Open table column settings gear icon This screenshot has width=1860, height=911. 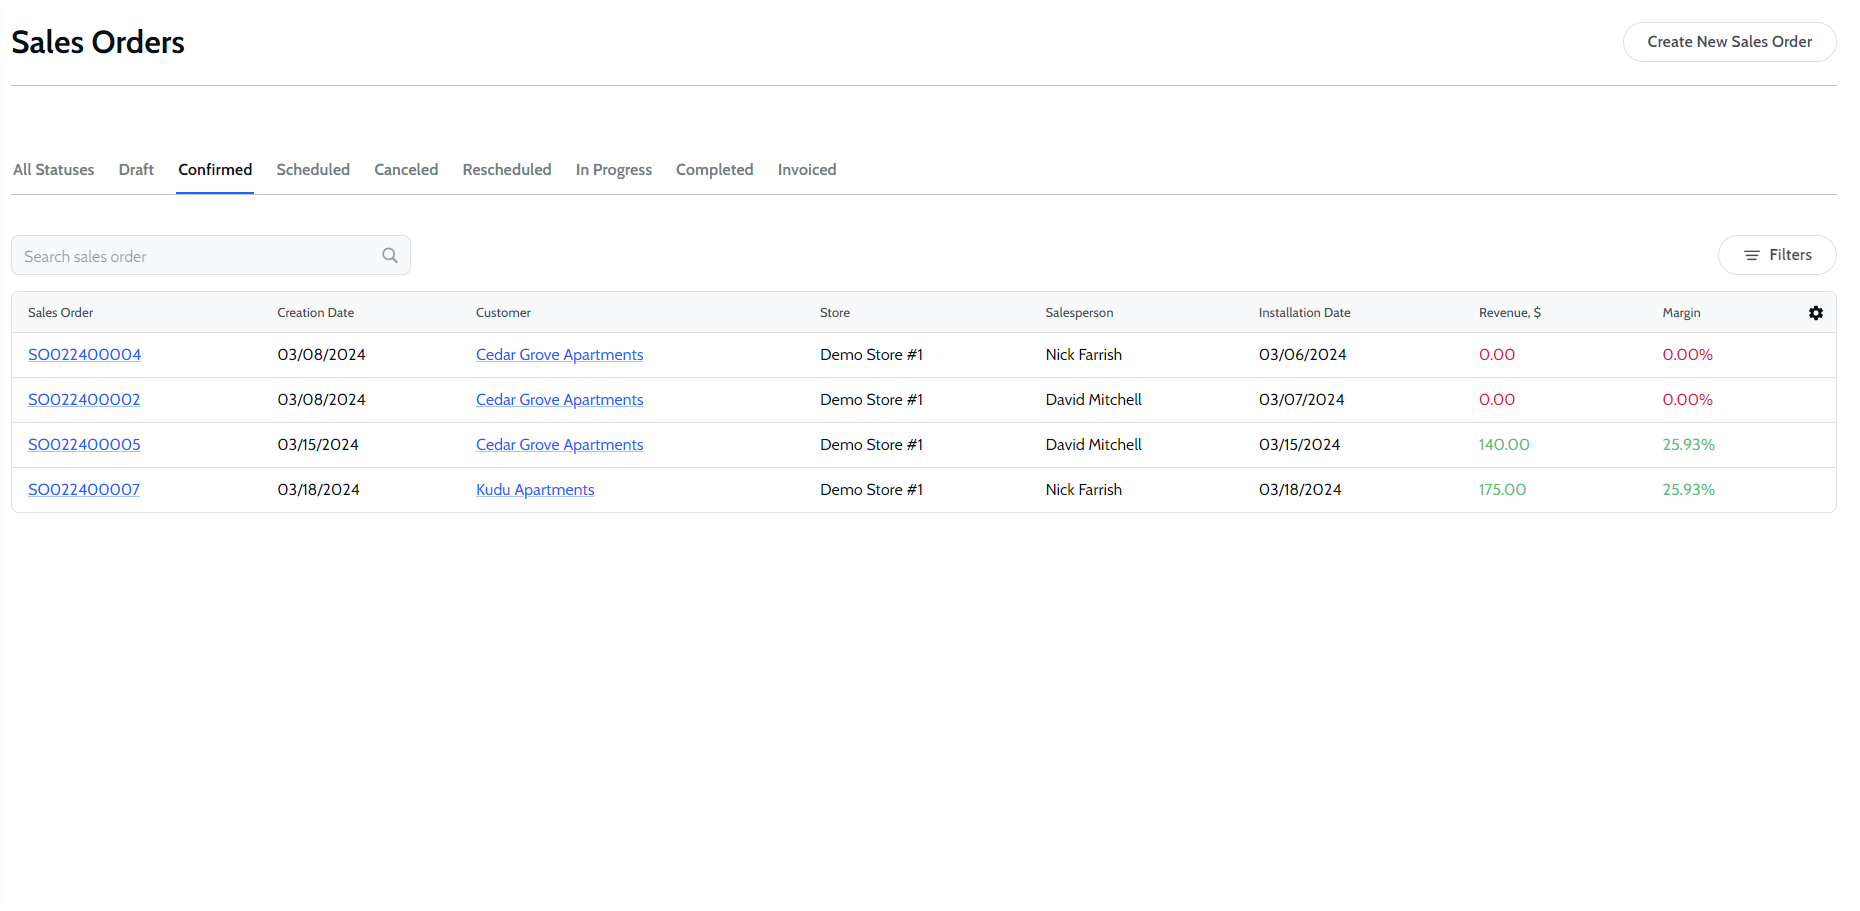tap(1815, 313)
